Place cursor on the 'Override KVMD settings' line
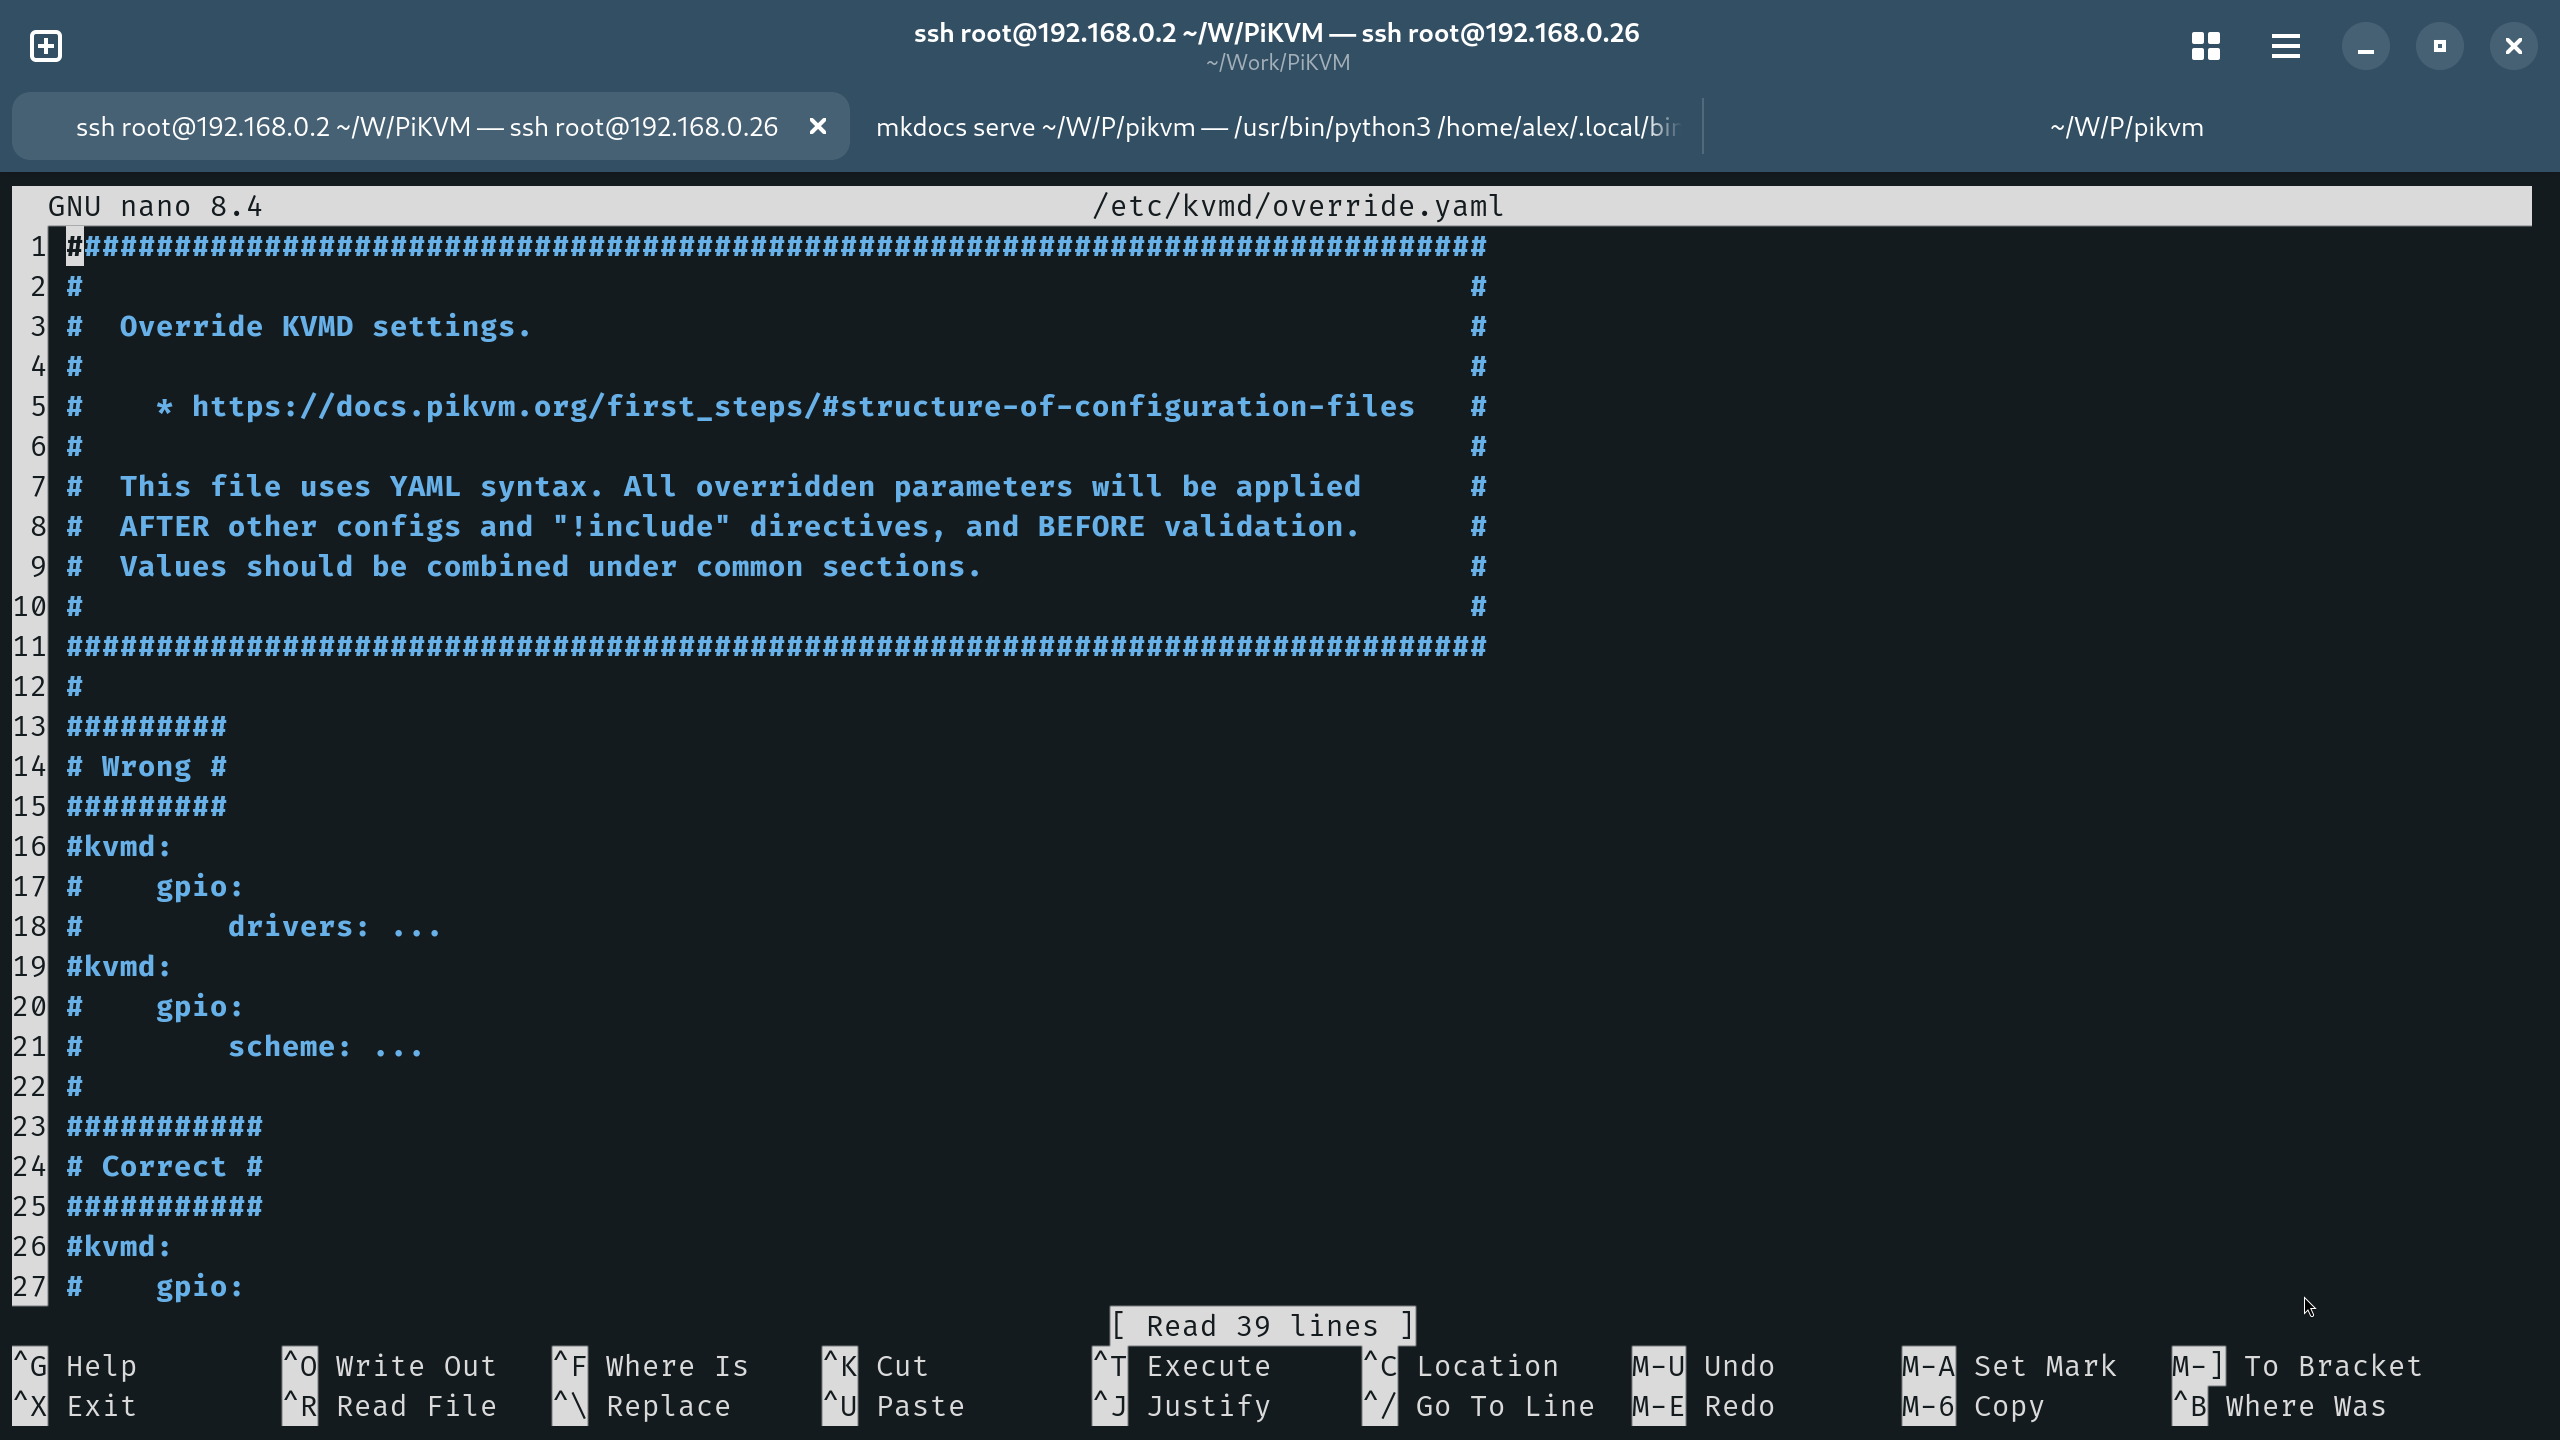The height and width of the screenshot is (1440, 2560). pos(325,327)
